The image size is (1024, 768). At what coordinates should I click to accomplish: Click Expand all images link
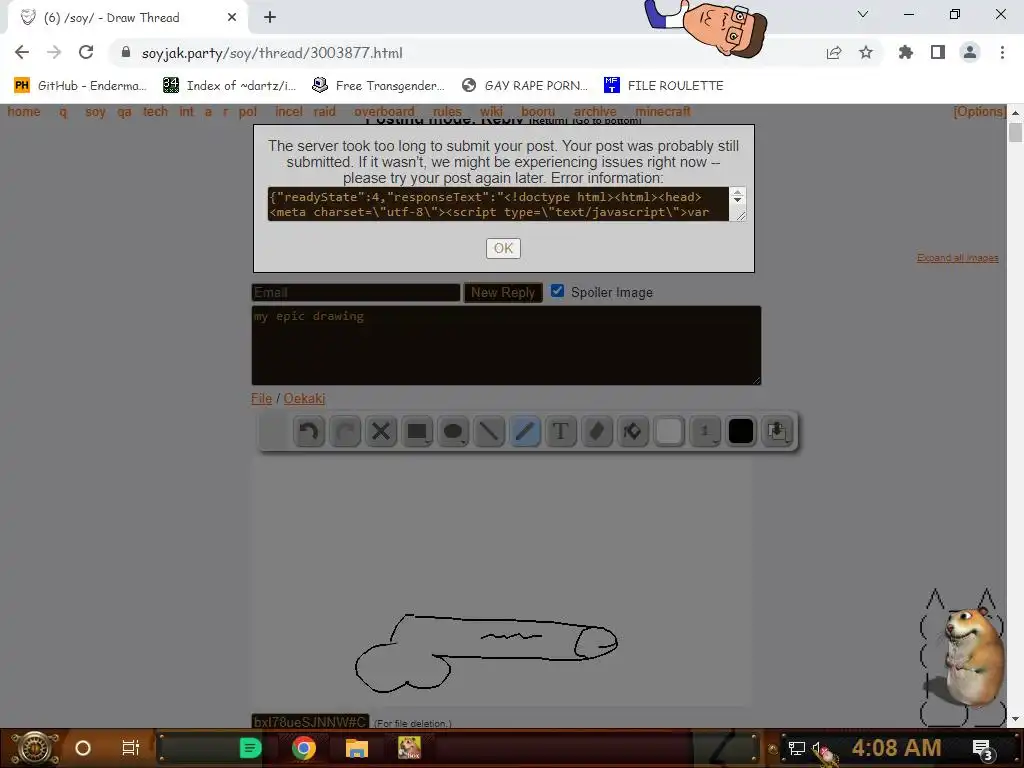(x=957, y=258)
